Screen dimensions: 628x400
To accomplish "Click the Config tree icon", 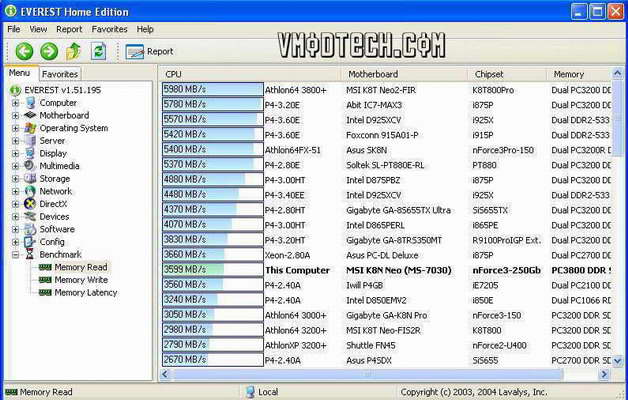I will pyautogui.click(x=30, y=242).
